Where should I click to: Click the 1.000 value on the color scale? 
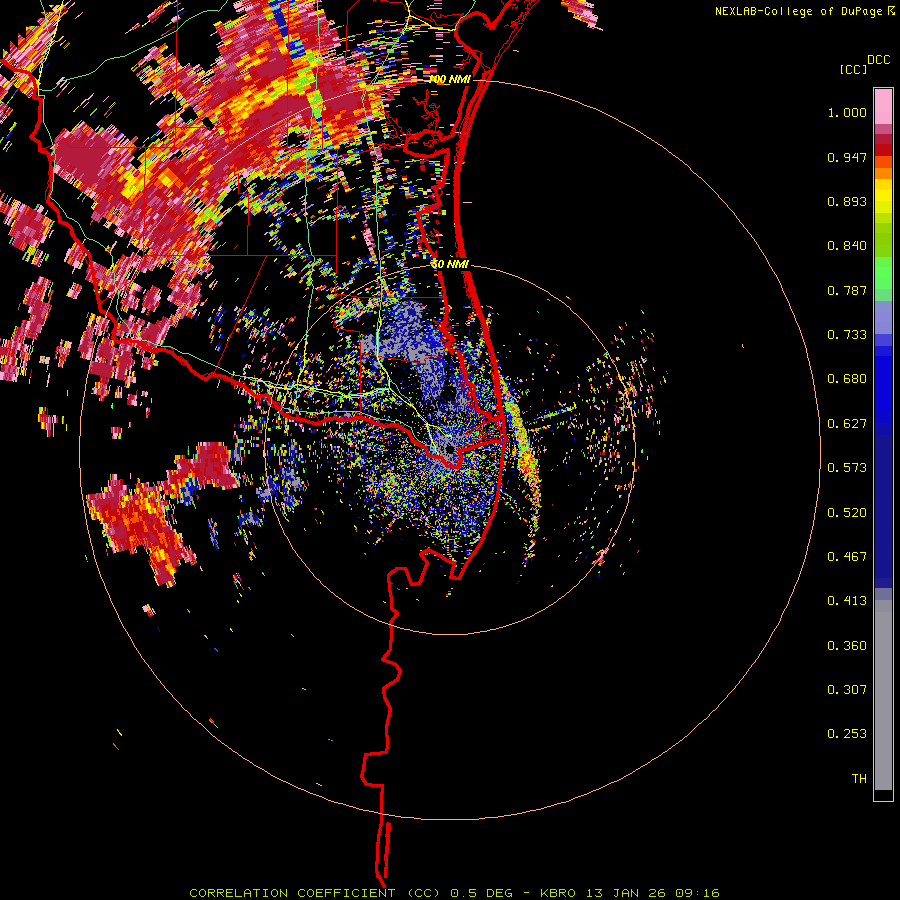point(847,112)
